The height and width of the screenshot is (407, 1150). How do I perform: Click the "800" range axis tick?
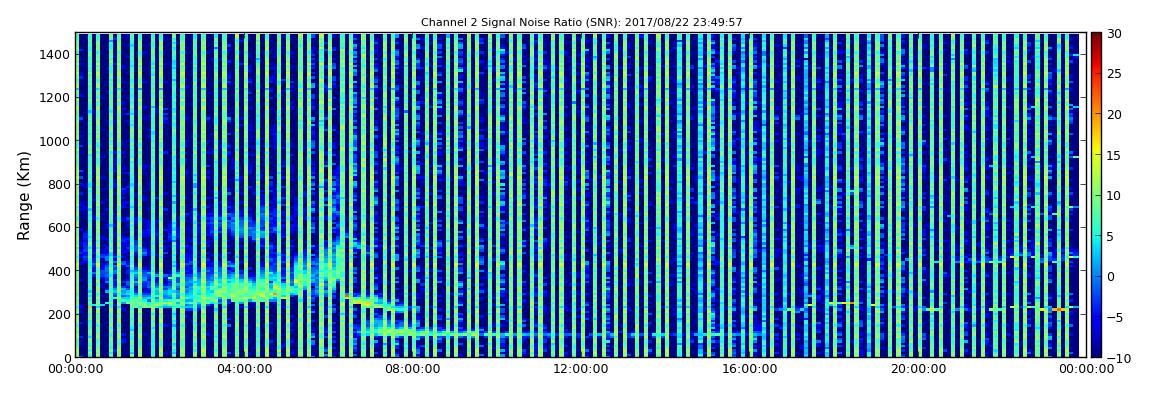tap(59, 184)
